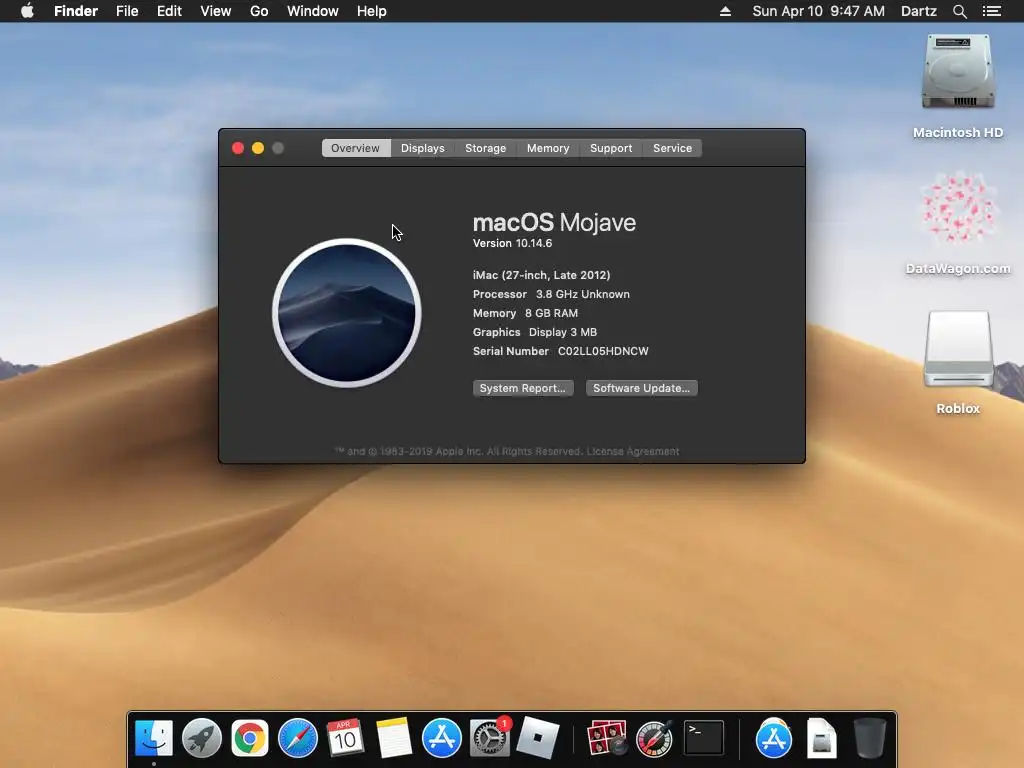Open Google Chrome from the Dock
This screenshot has width=1024, height=768.
(249, 738)
